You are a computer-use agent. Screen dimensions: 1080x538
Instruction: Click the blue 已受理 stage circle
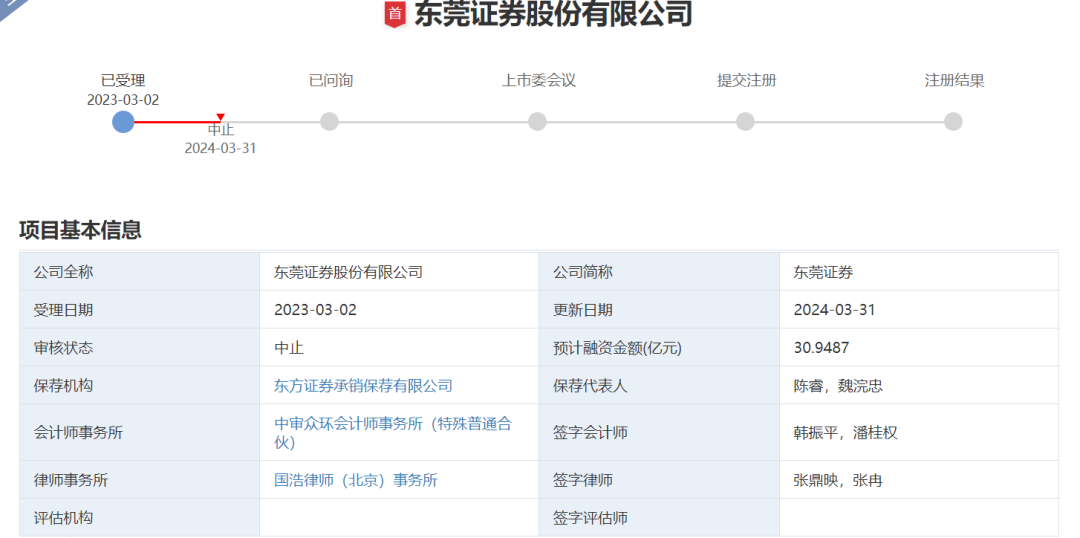123,121
